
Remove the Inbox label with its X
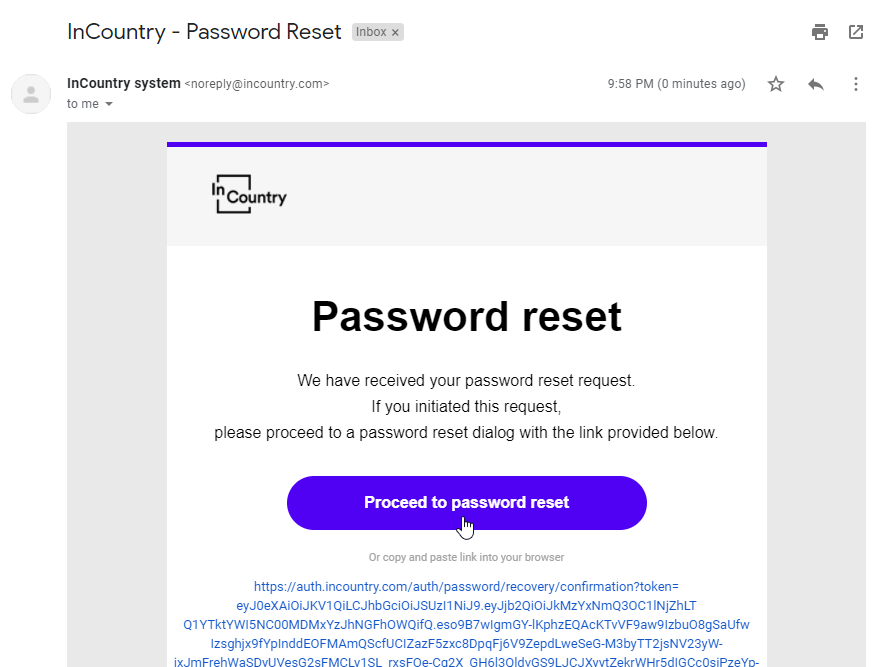[395, 32]
